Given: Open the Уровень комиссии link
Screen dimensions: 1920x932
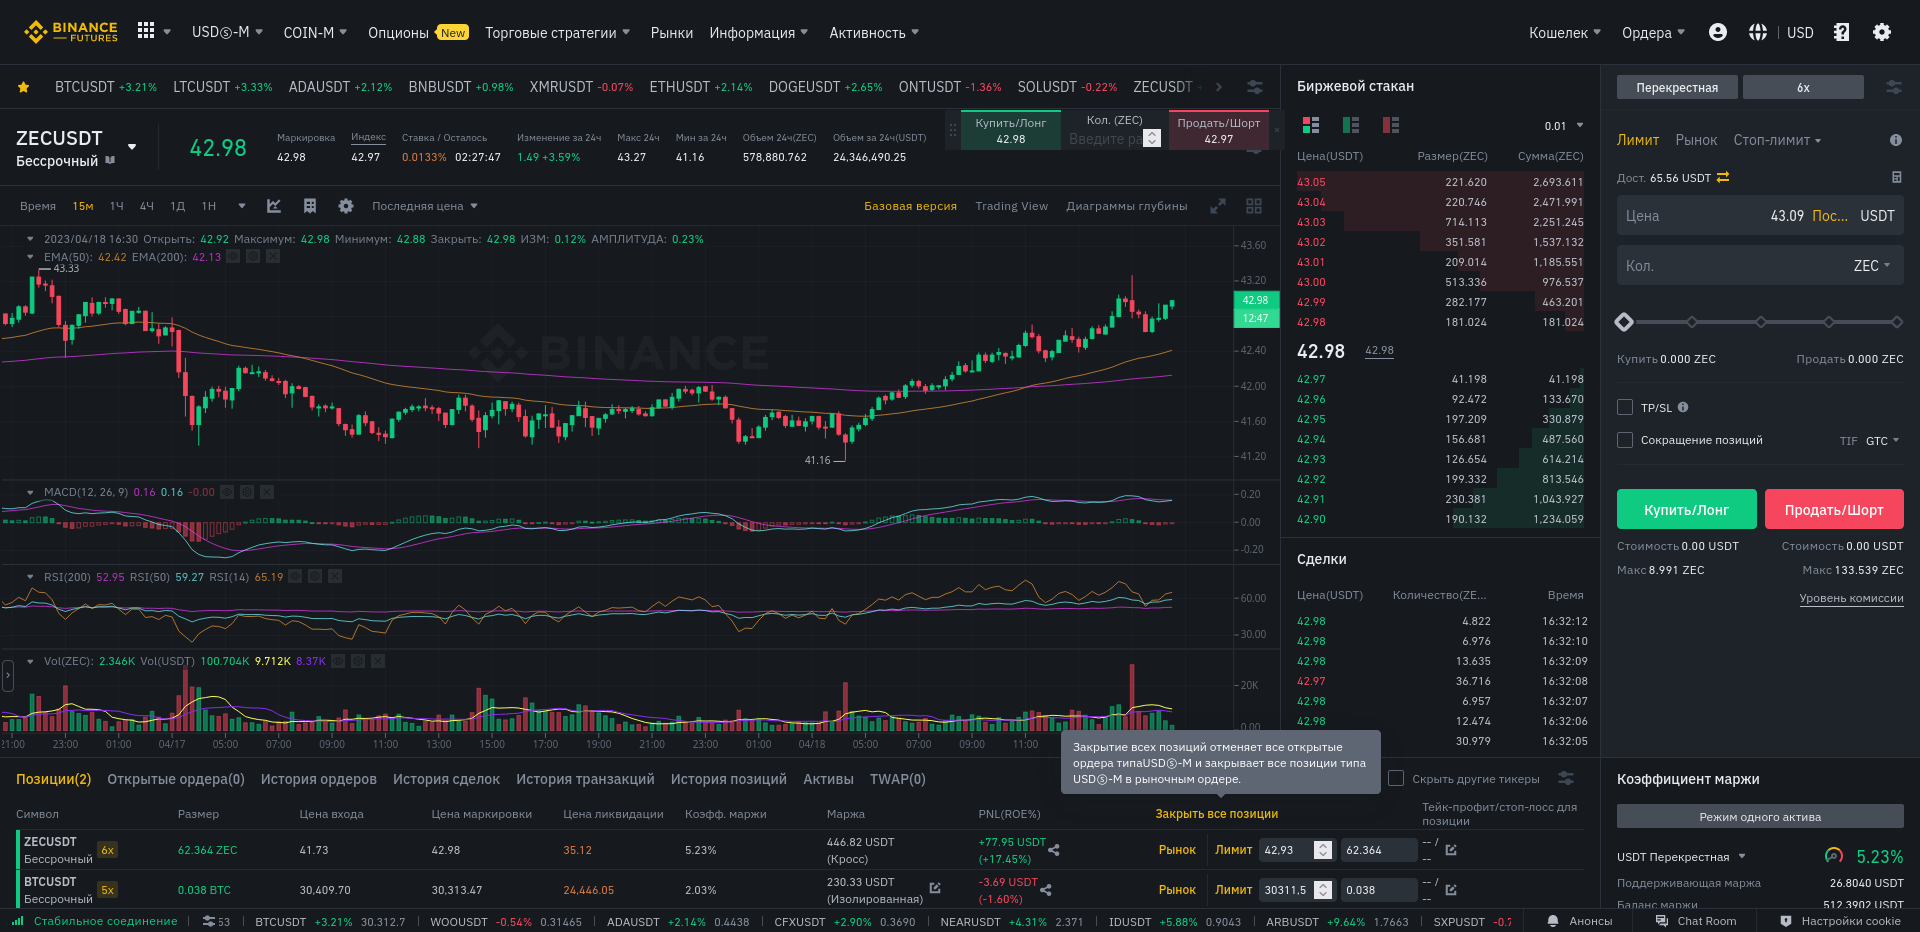Looking at the screenshot, I should (x=1852, y=598).
